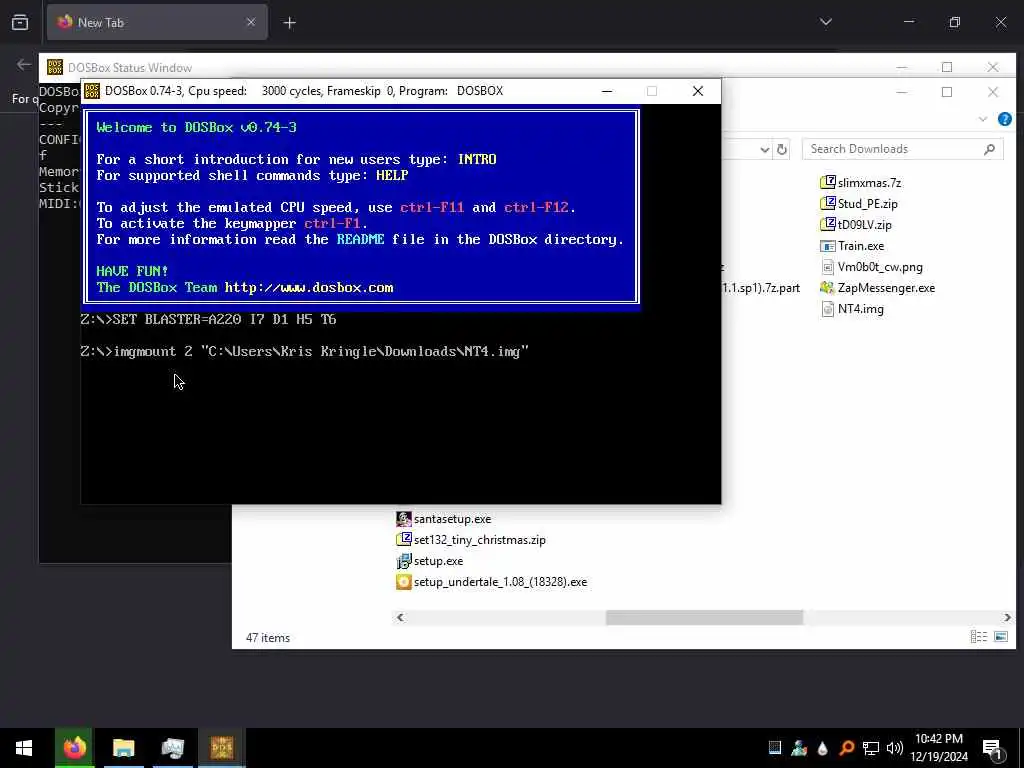Open File Explorer from the taskbar
This screenshot has width=1024, height=768.
[x=123, y=748]
